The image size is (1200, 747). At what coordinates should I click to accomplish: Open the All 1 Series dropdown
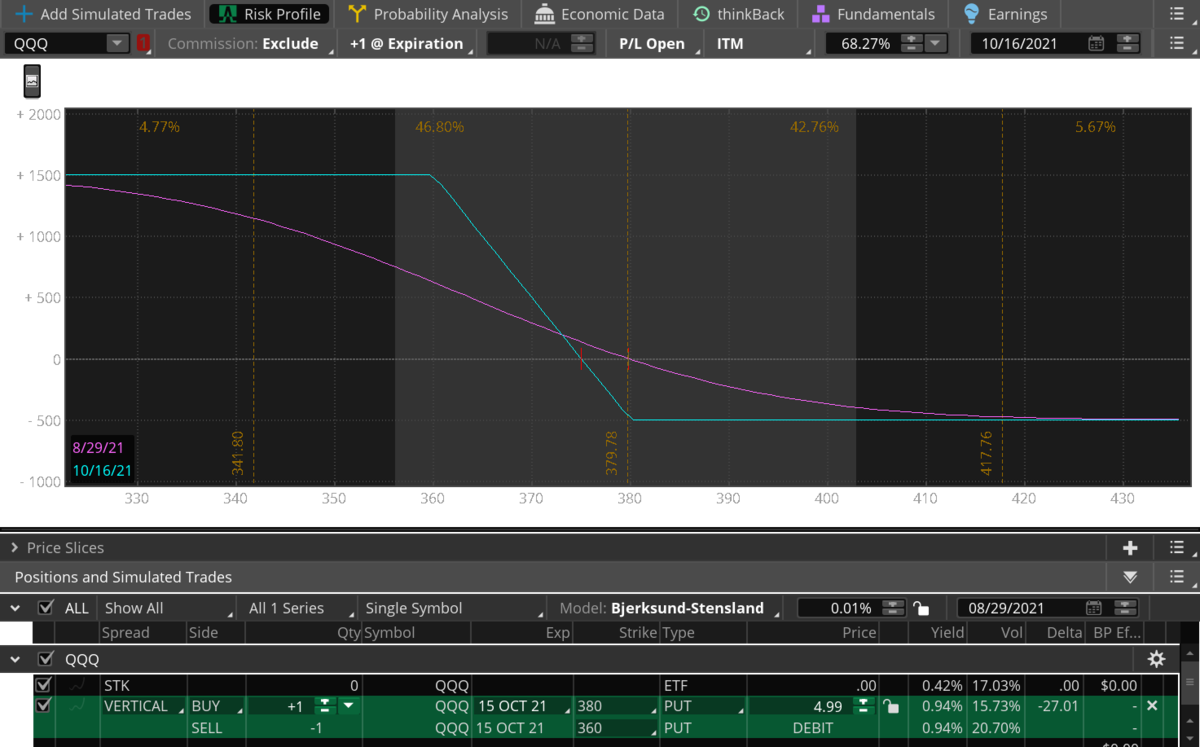pyautogui.click(x=299, y=608)
